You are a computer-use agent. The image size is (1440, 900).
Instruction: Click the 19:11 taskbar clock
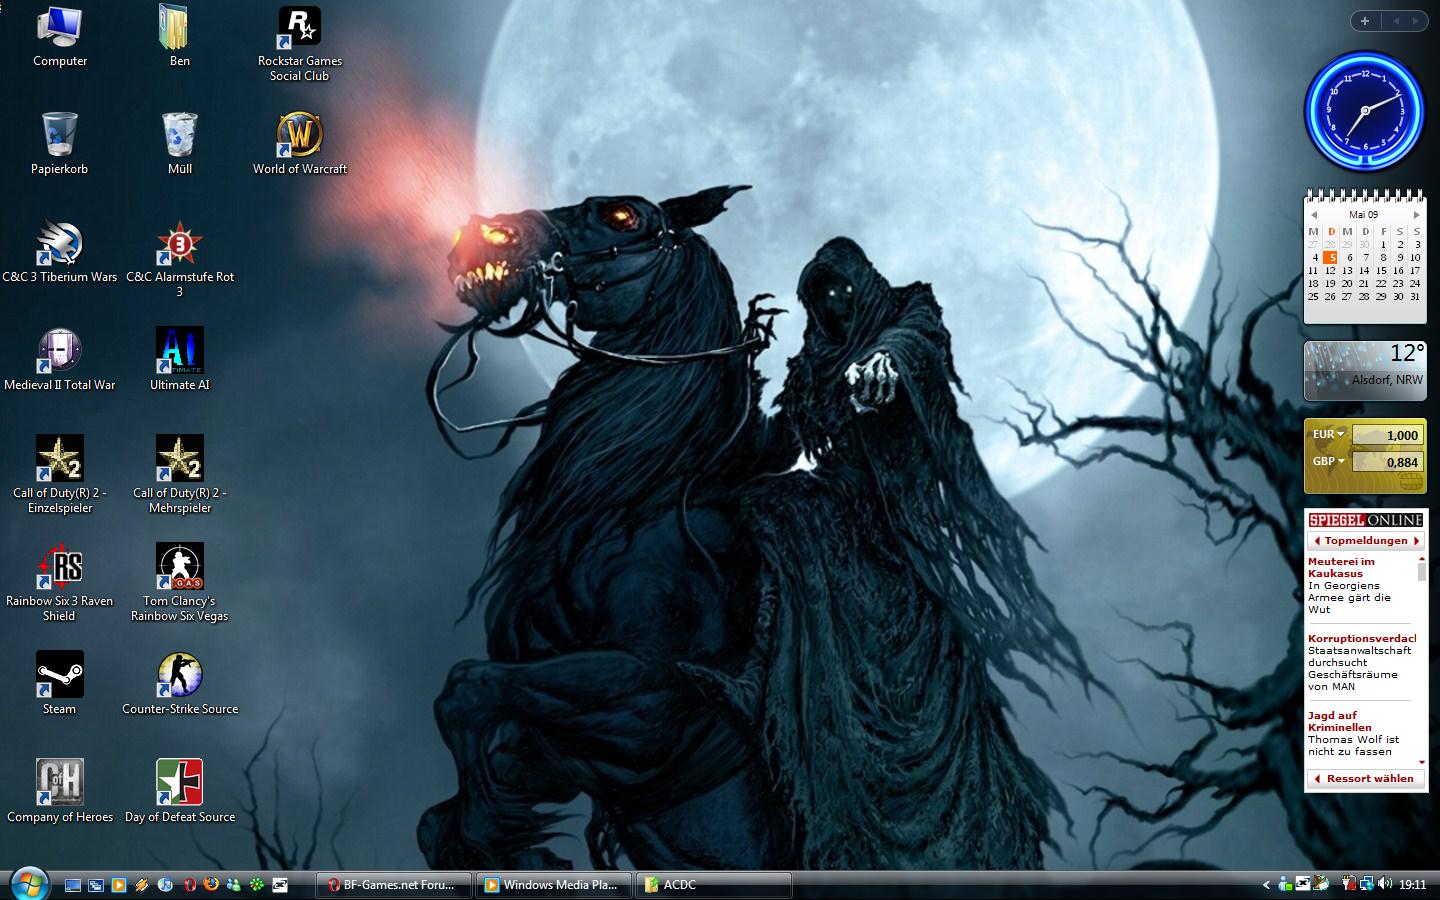pyautogui.click(x=1412, y=885)
